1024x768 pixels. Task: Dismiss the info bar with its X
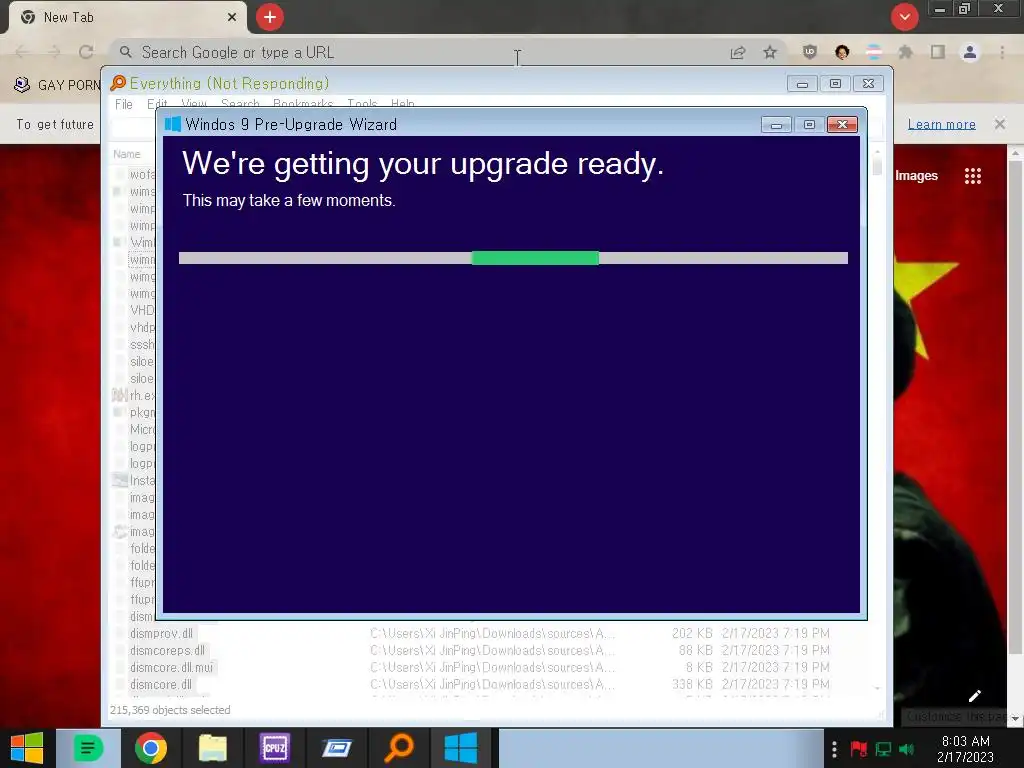click(1000, 124)
